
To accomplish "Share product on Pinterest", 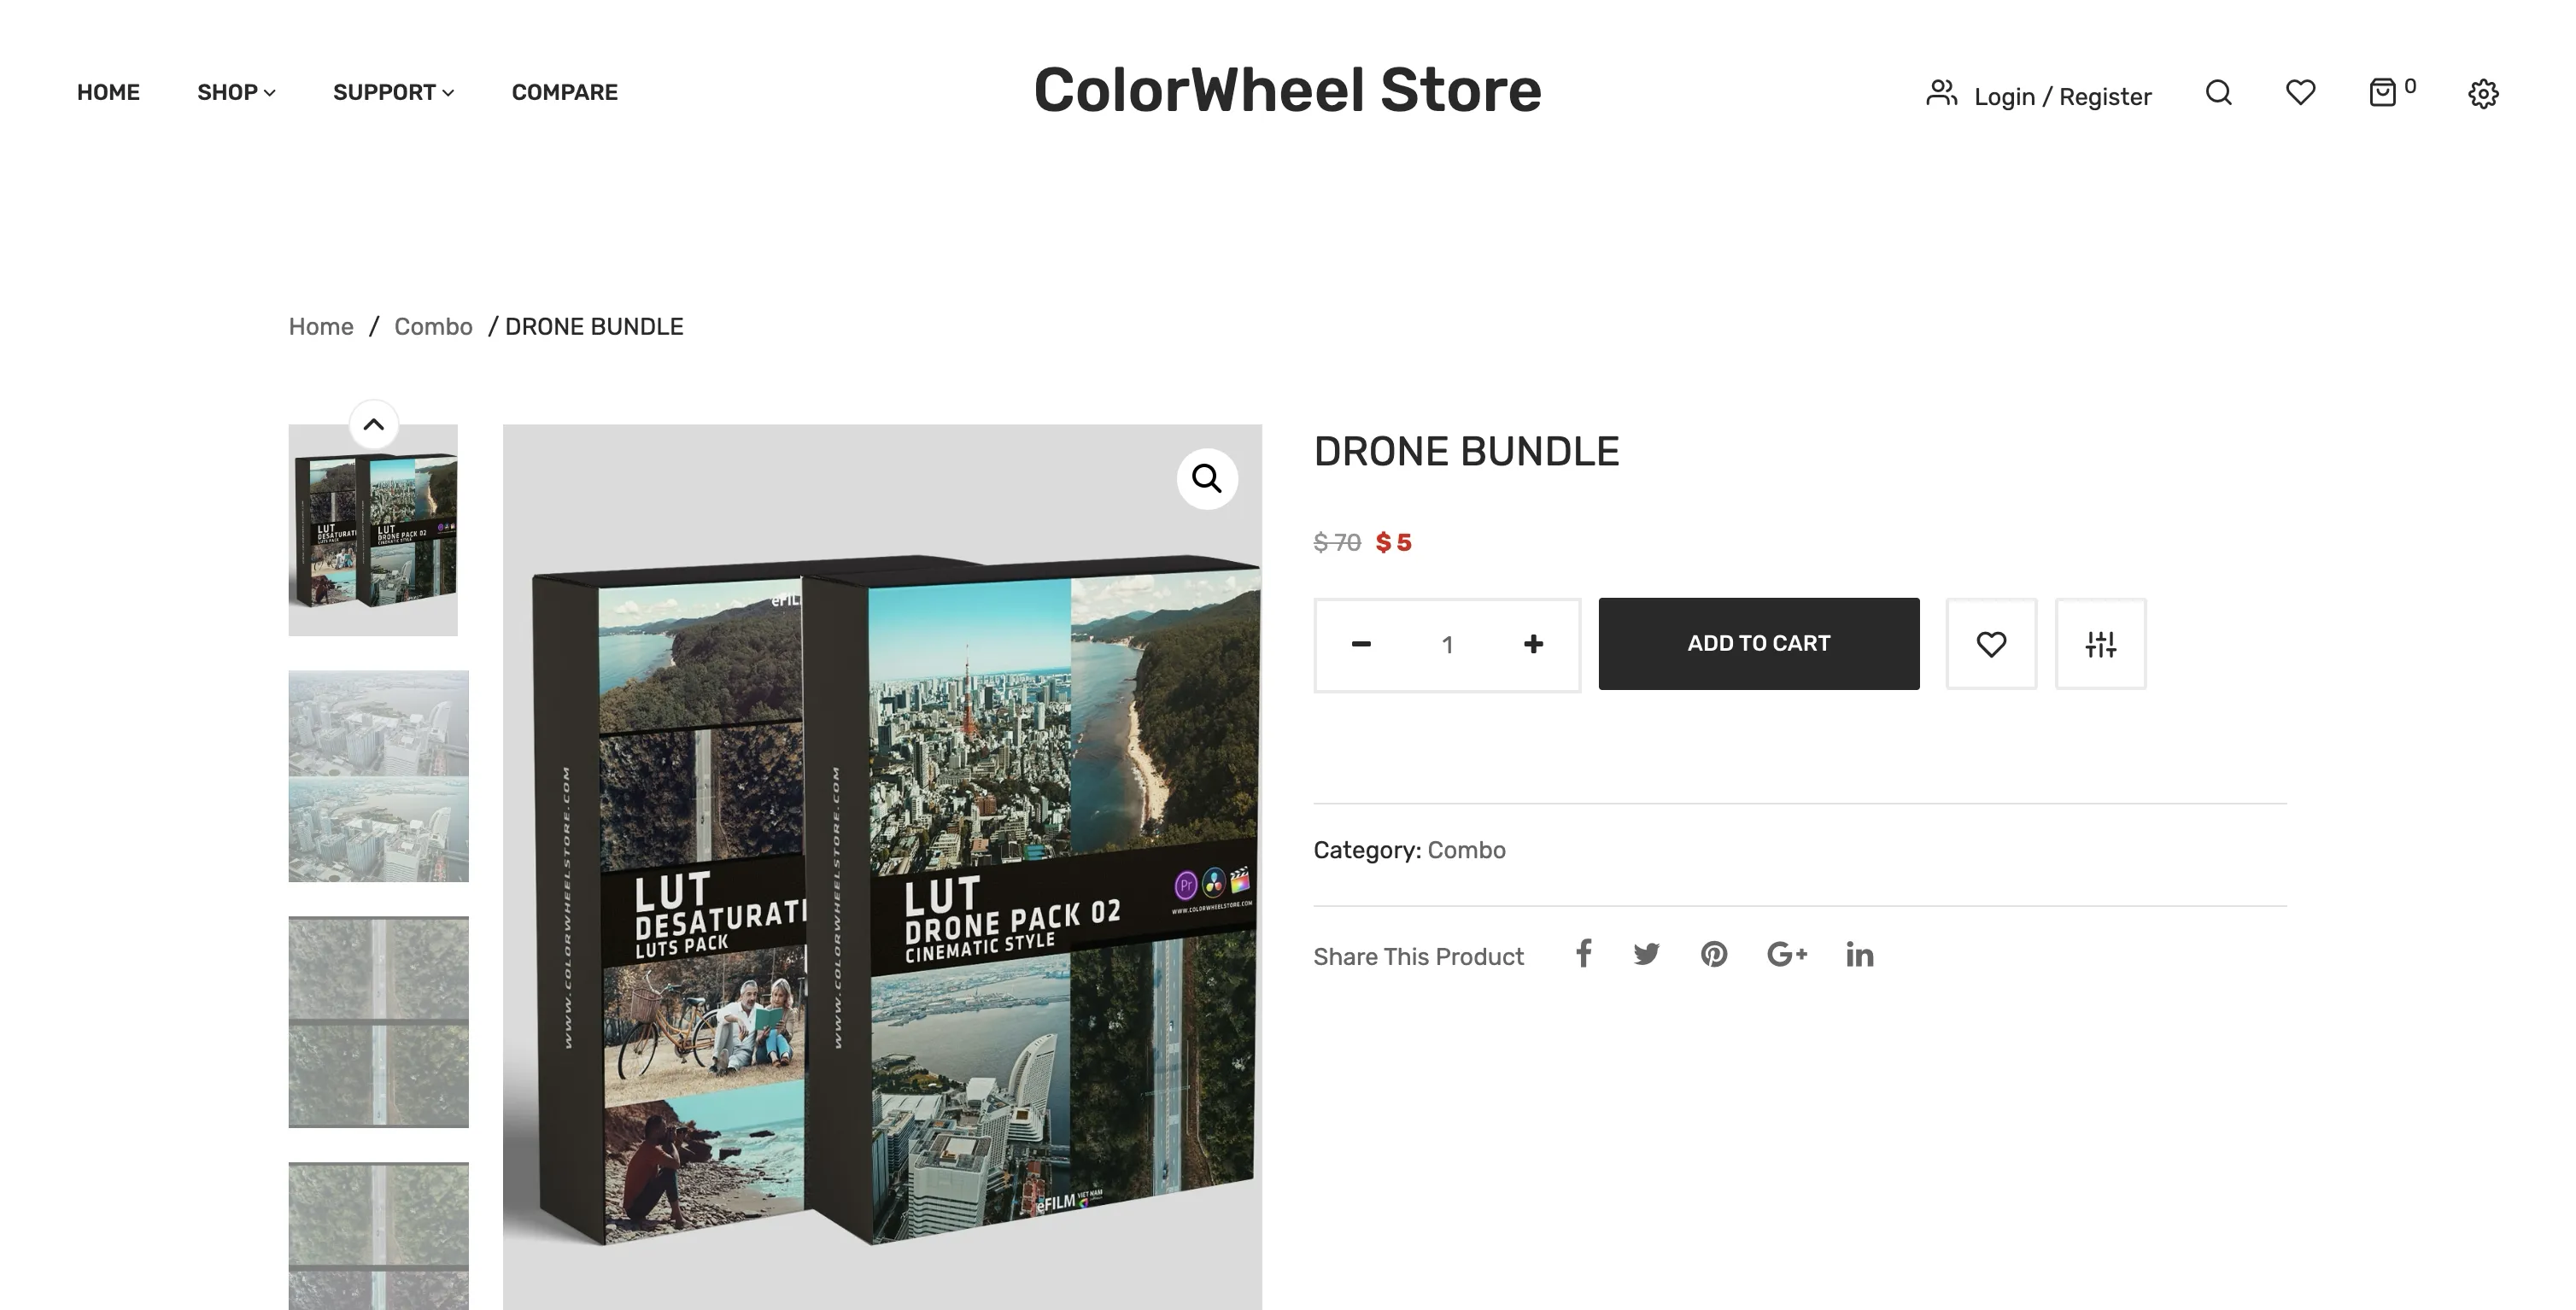I will coord(1714,954).
